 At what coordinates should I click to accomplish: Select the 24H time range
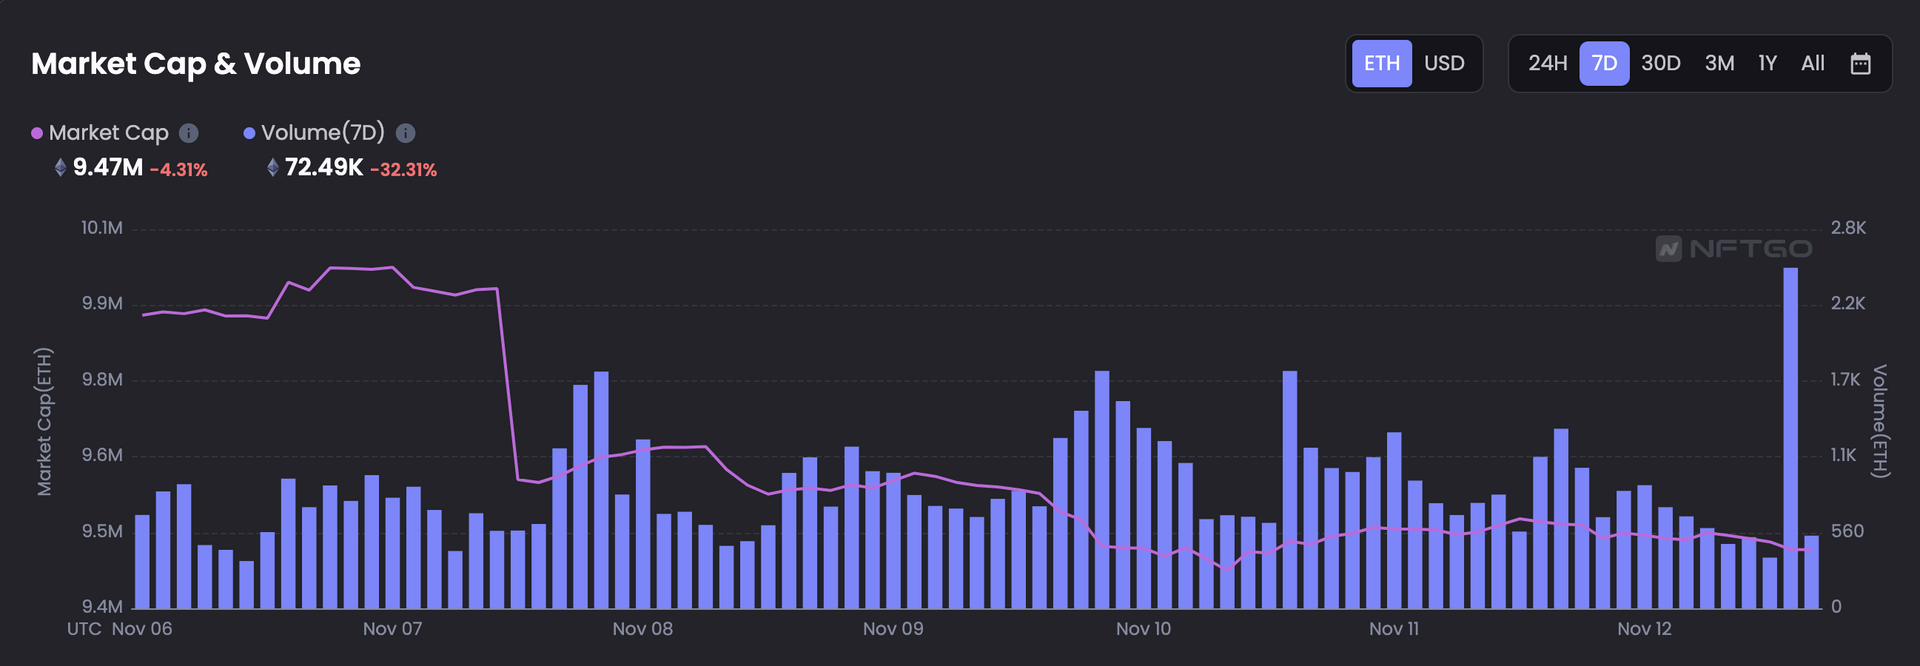pyautogui.click(x=1547, y=64)
